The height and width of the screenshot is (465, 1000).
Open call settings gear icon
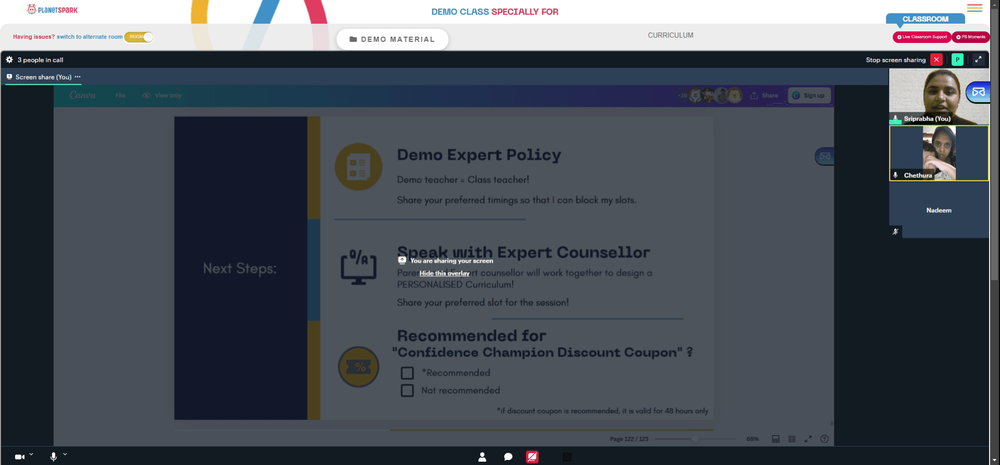pos(10,59)
